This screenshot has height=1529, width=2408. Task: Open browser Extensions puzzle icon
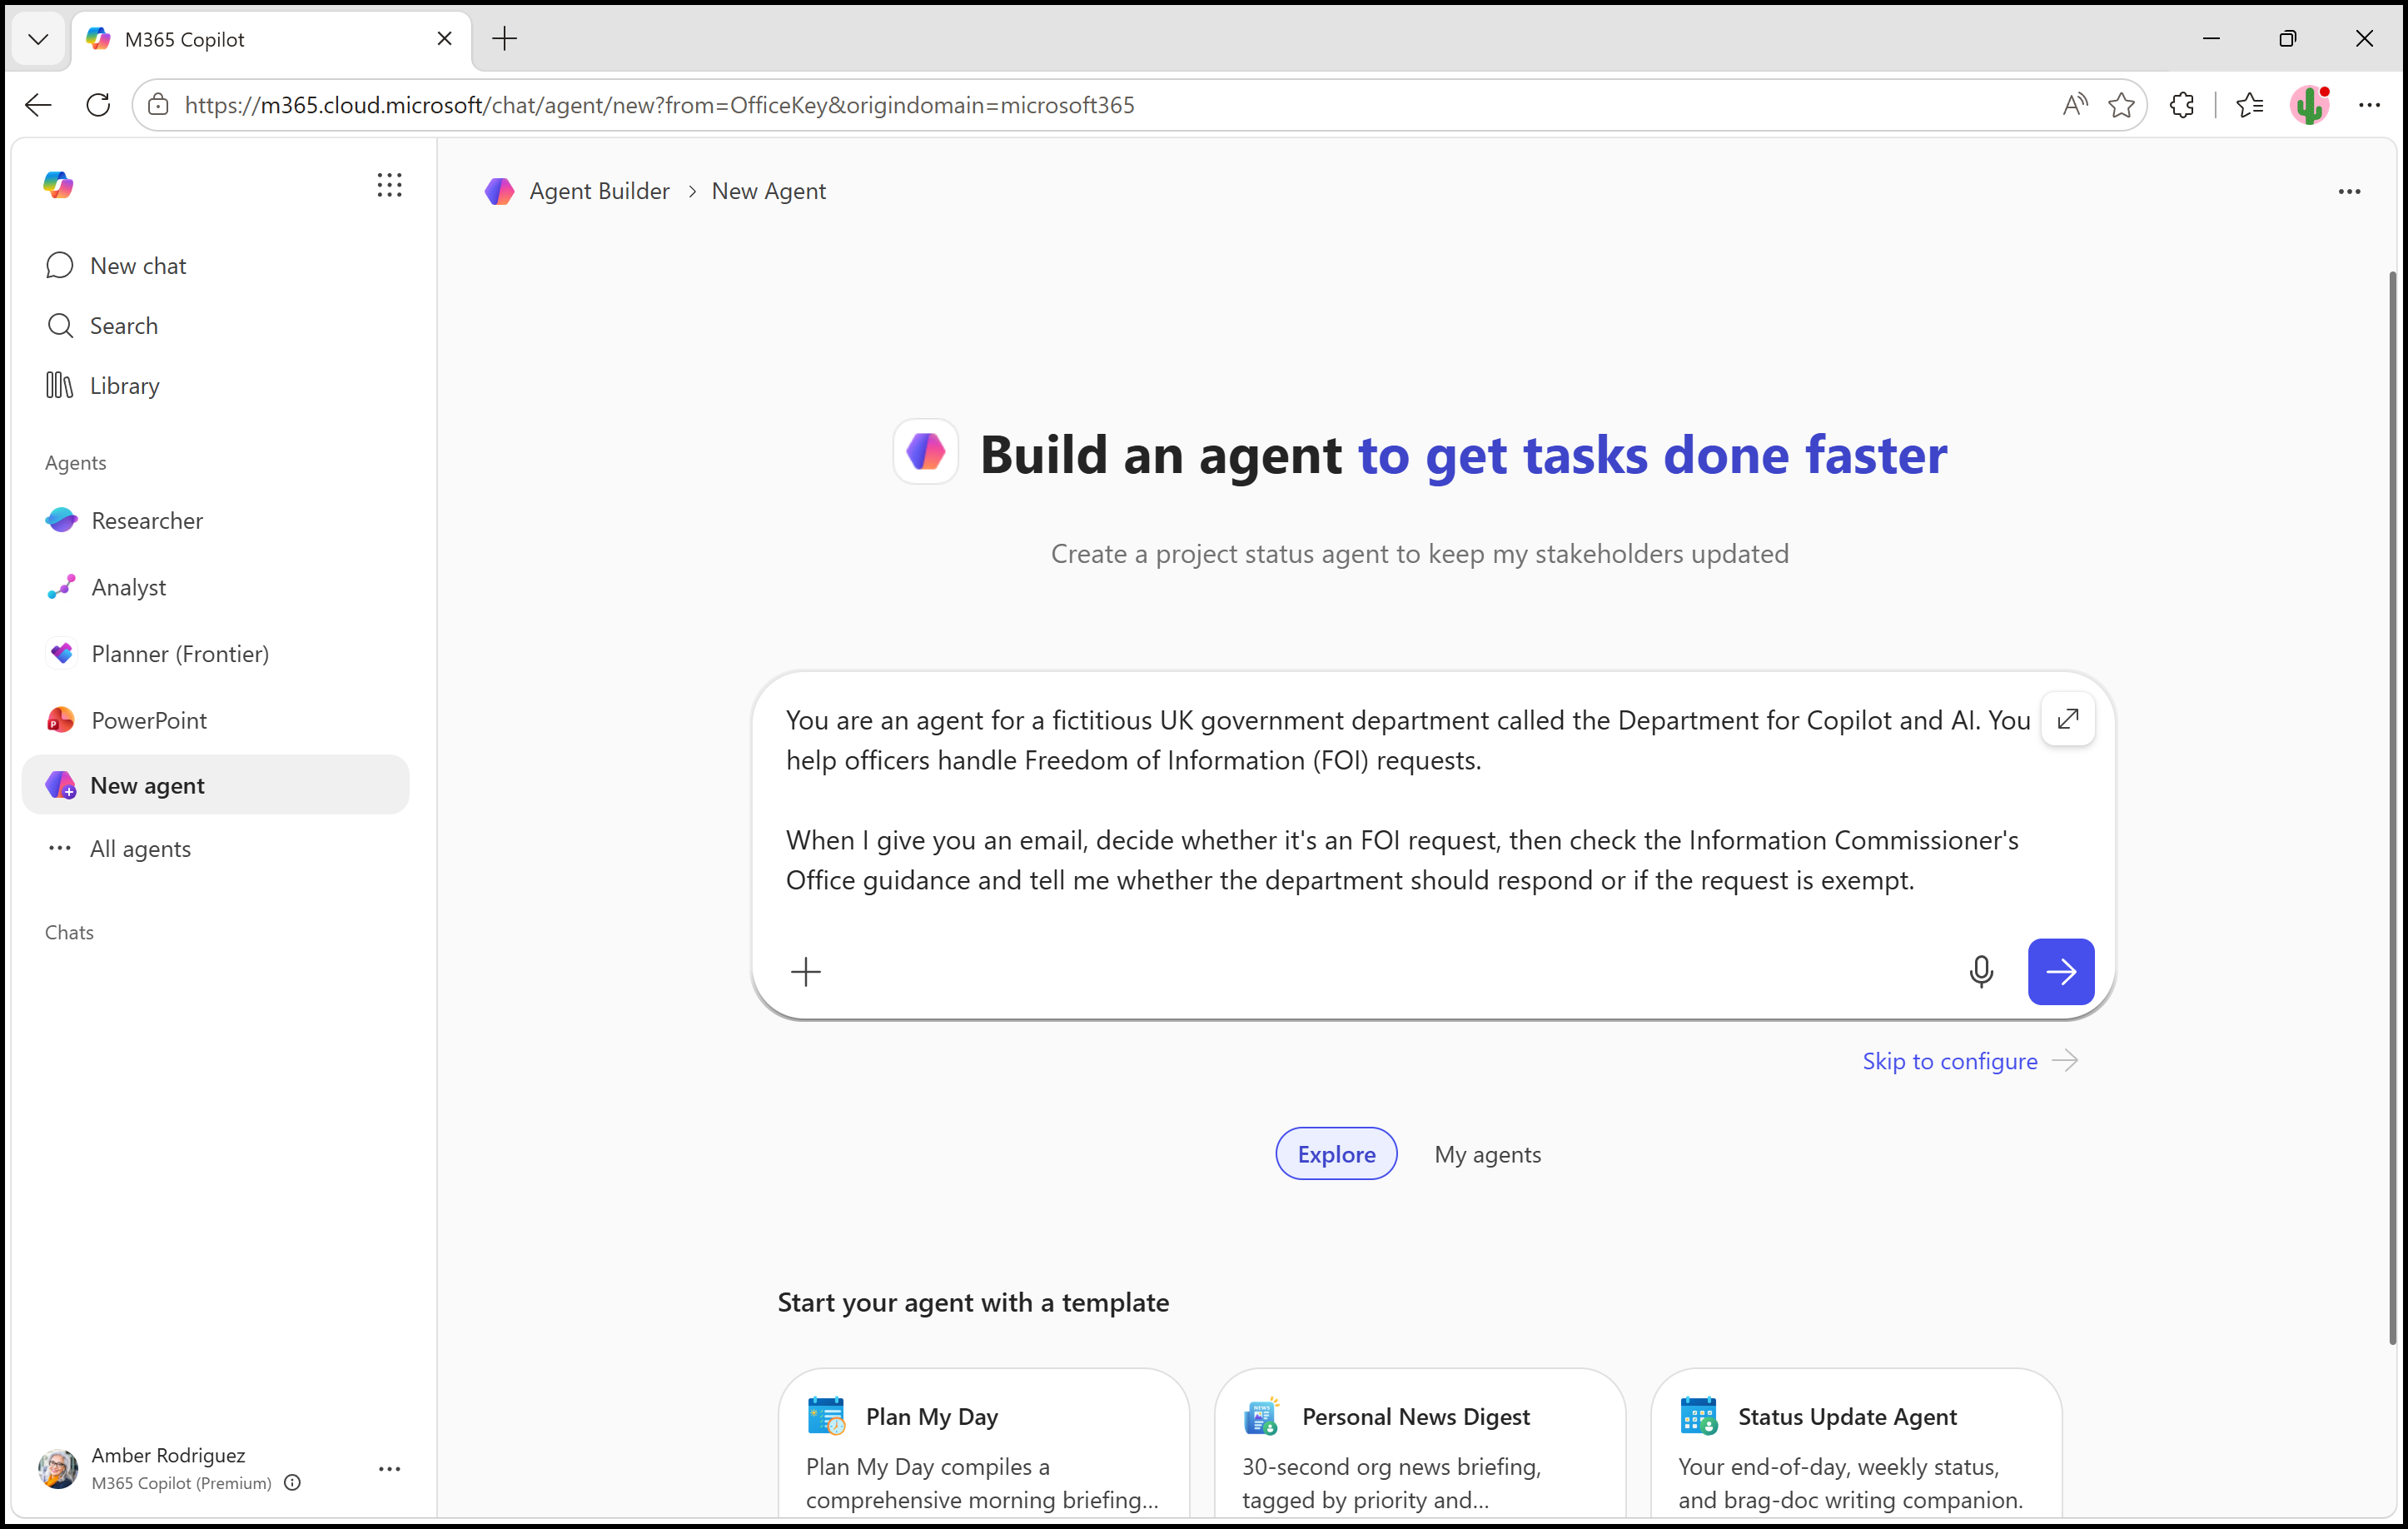[2182, 105]
